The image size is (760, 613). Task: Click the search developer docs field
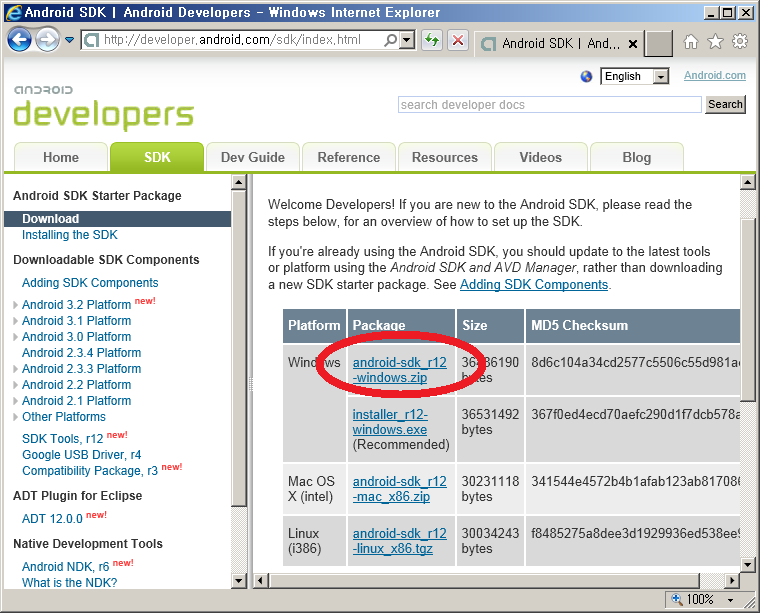click(550, 105)
